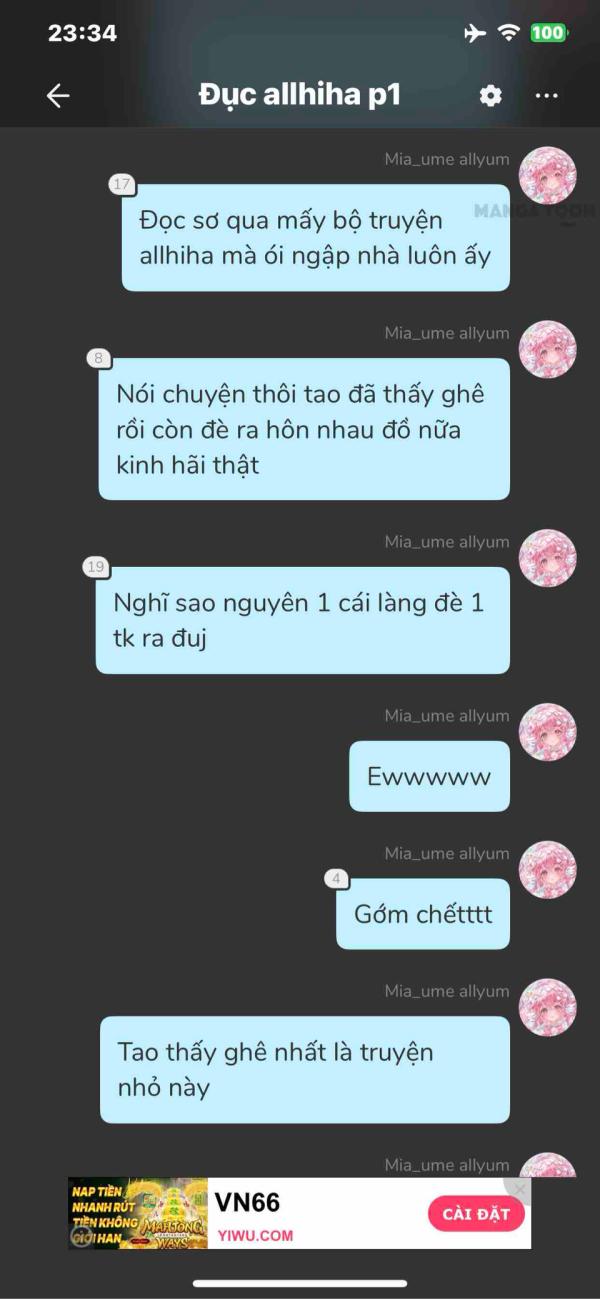Tap avatar beside 'Gớm chếtttt' message
This screenshot has height=1299, width=600.
(548, 870)
